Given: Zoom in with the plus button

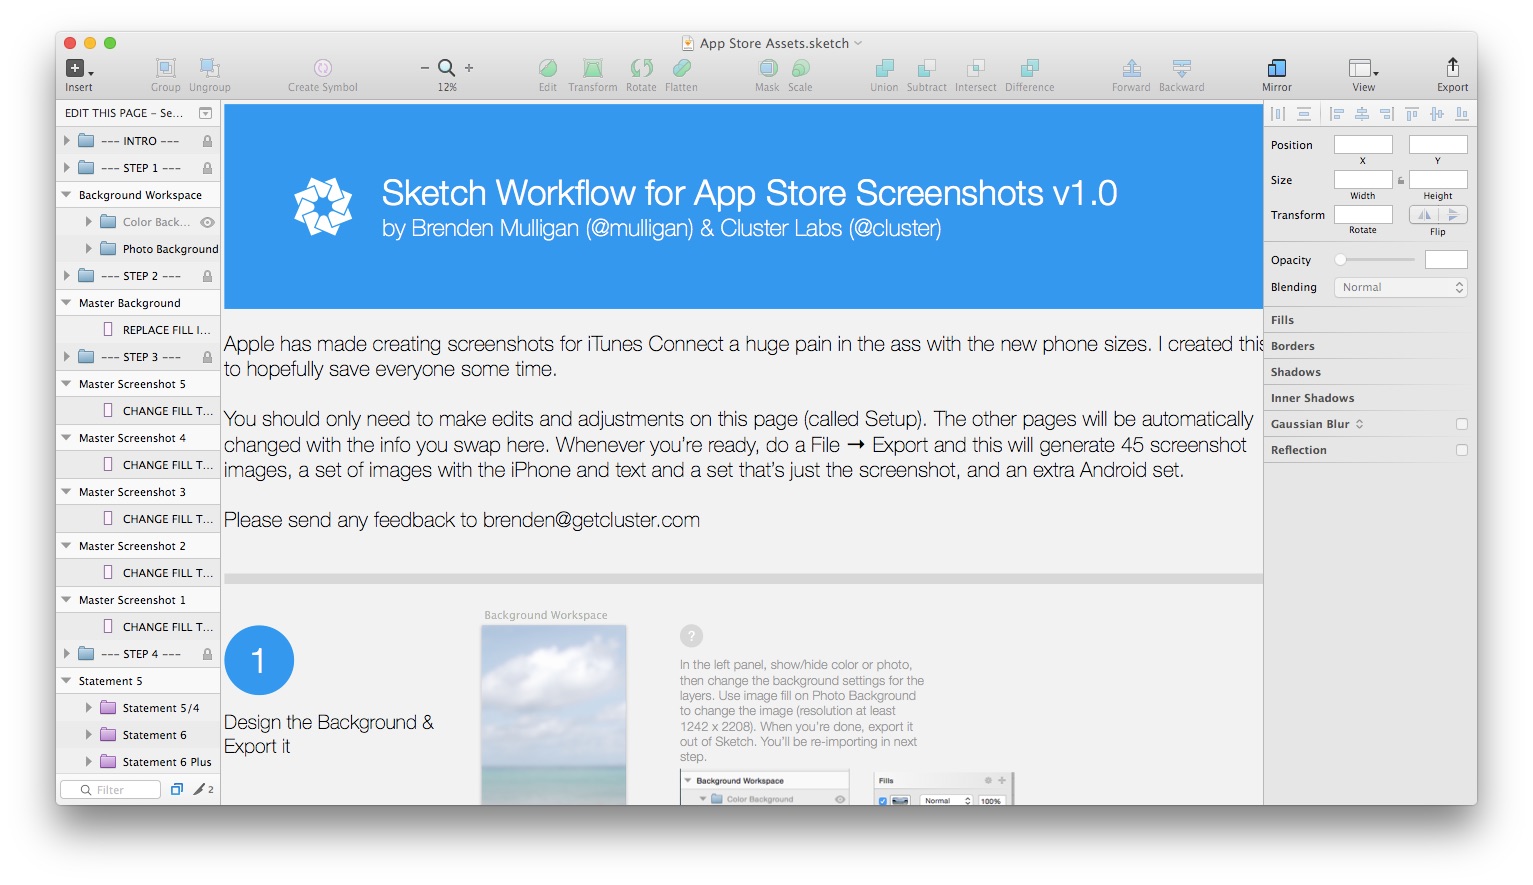Looking at the screenshot, I should (x=469, y=68).
